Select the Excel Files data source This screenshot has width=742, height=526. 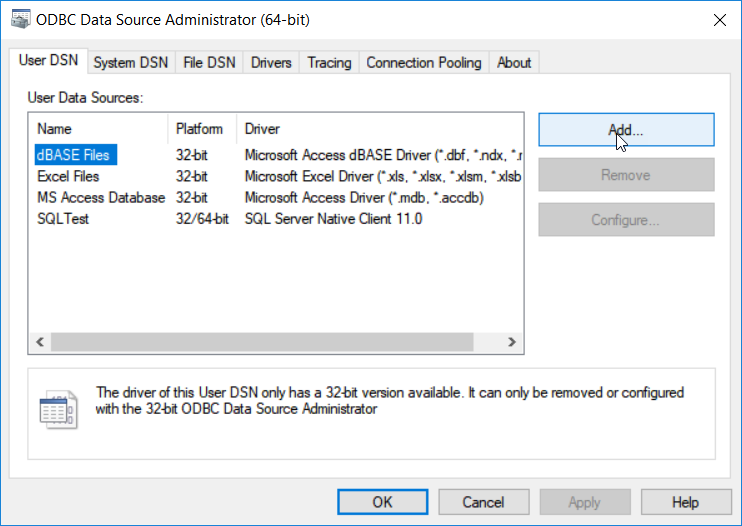[68, 176]
